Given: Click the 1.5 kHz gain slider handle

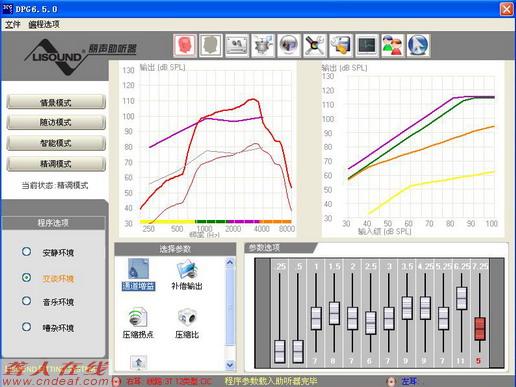Looking at the screenshot, I should click(334, 313).
